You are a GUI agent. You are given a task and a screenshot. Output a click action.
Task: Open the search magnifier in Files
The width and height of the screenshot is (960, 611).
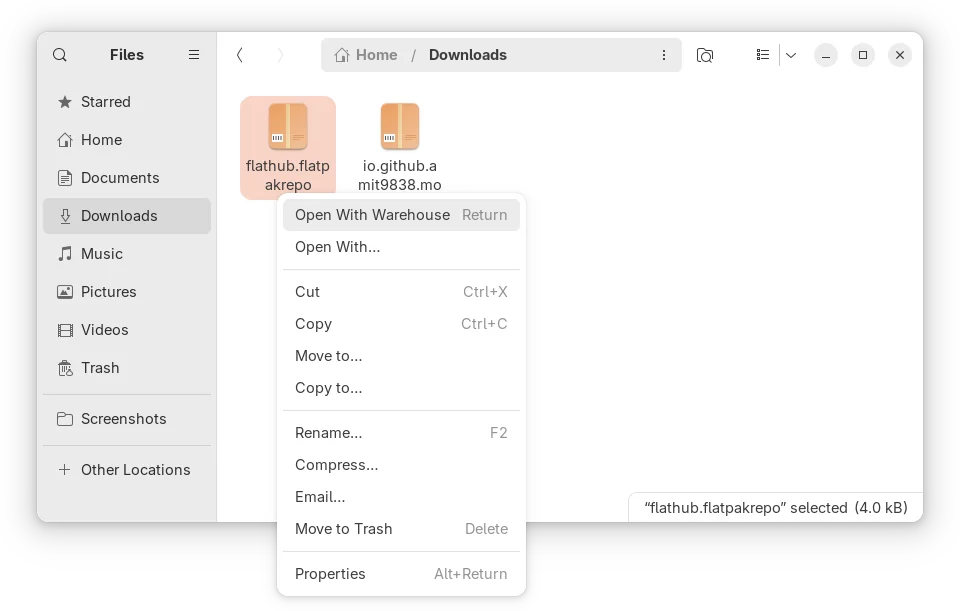(59, 55)
